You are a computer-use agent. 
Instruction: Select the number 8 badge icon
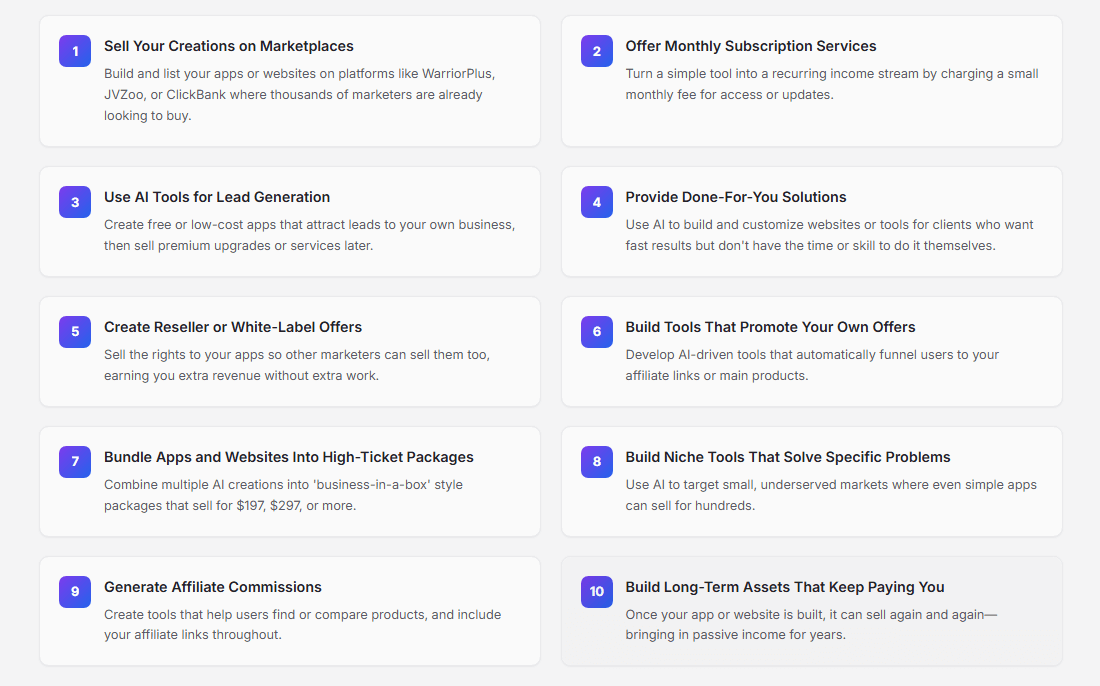coord(597,462)
